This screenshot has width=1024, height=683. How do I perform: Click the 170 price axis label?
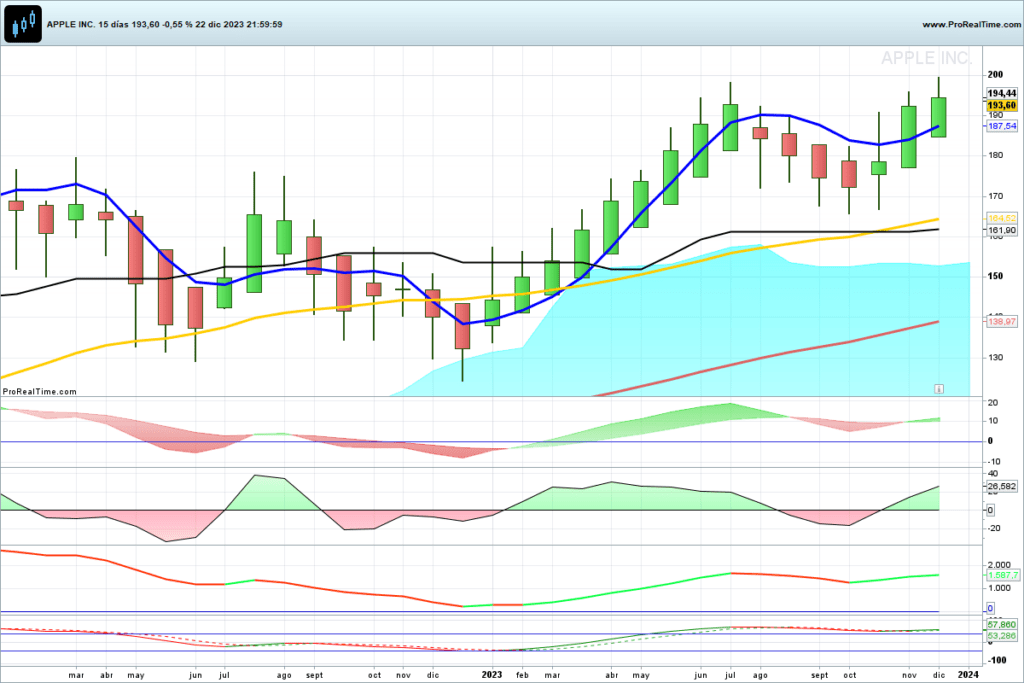tap(995, 196)
